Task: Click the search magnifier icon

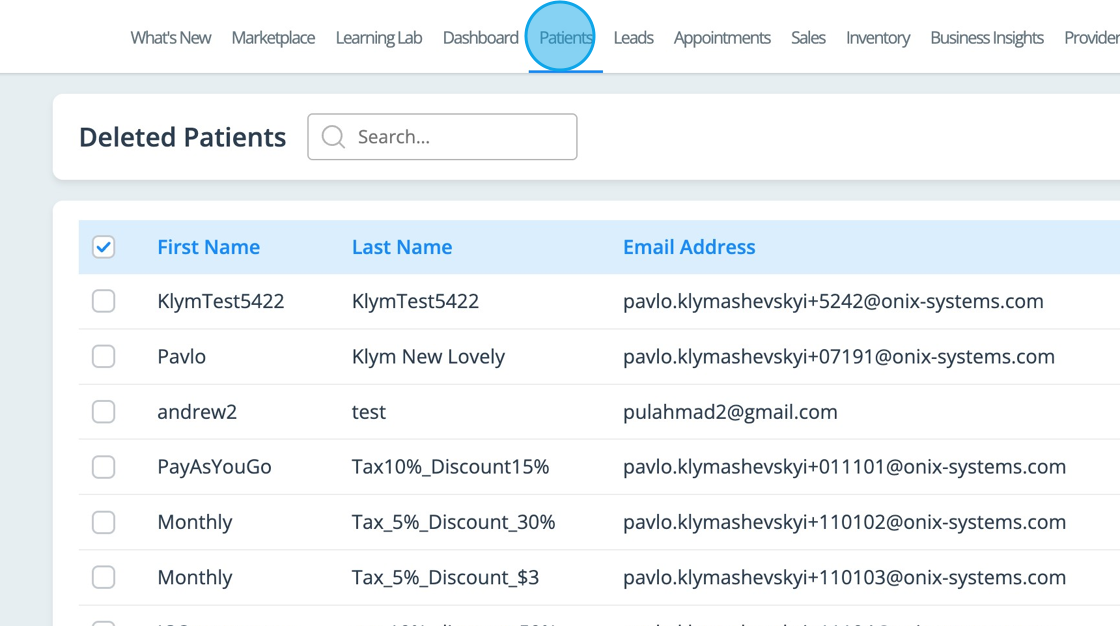Action: (333, 137)
